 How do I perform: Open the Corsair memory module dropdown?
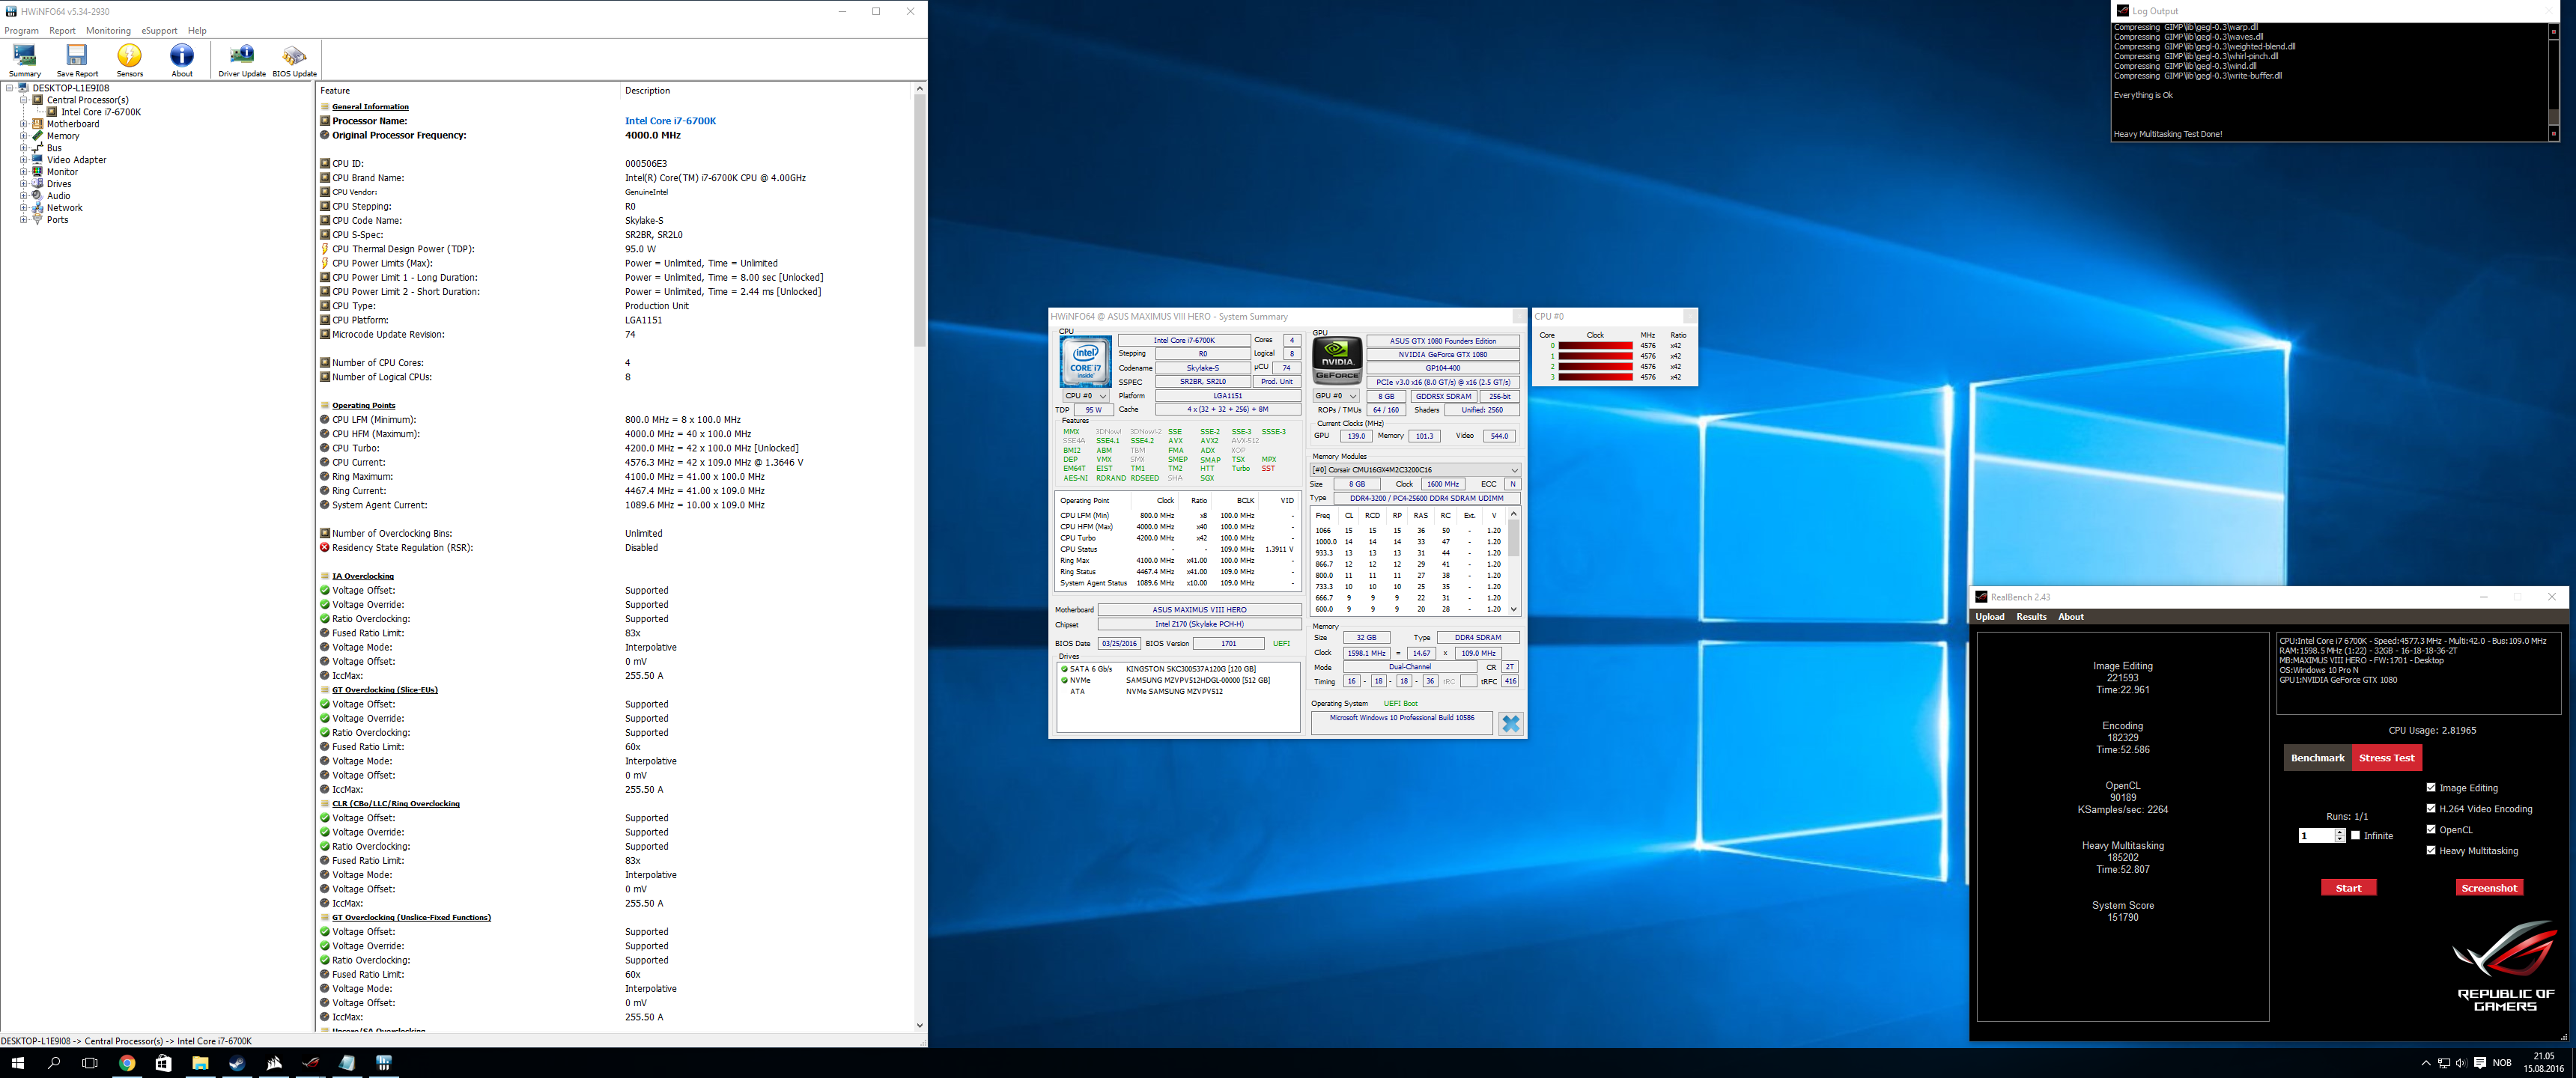[x=1415, y=470]
